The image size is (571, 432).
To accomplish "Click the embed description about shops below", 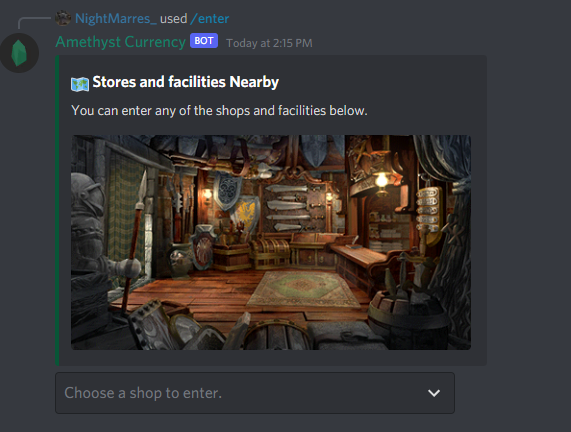I will pos(219,110).
